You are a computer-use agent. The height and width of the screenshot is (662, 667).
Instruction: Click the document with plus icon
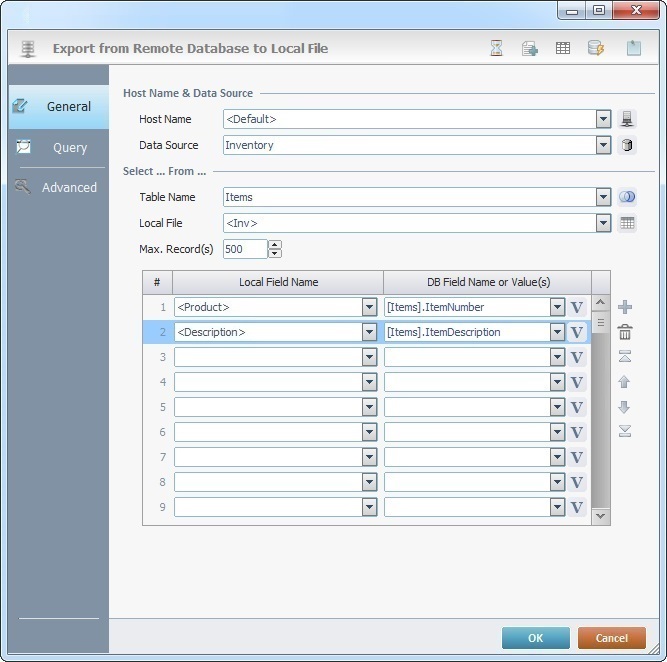tap(530, 48)
